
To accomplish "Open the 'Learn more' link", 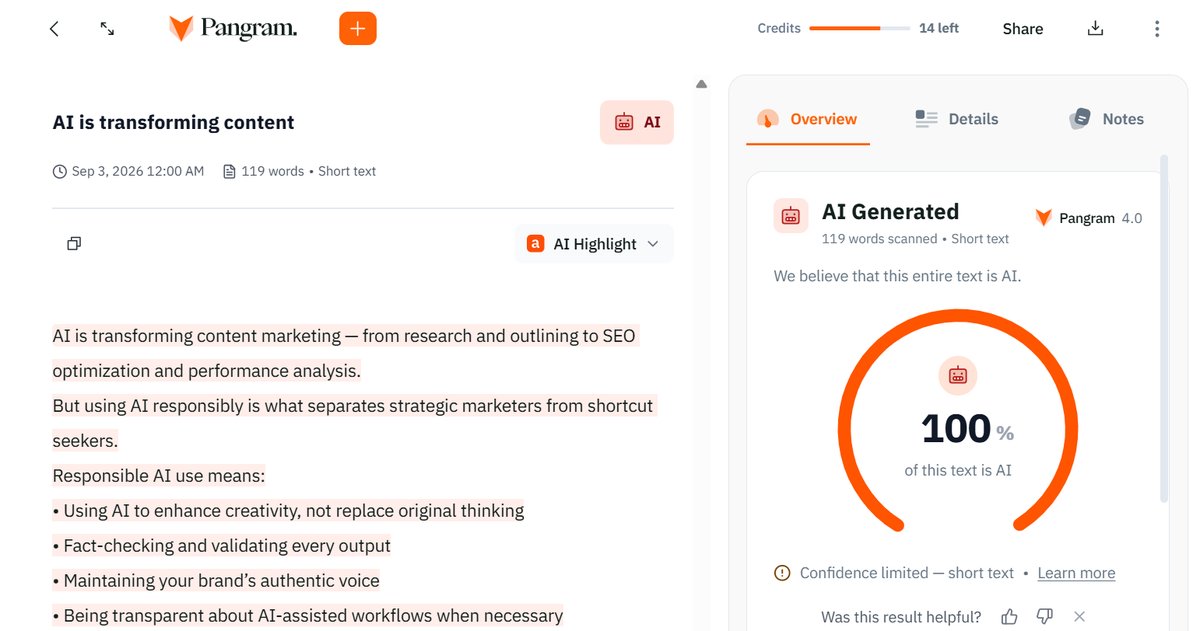I will (x=1076, y=573).
